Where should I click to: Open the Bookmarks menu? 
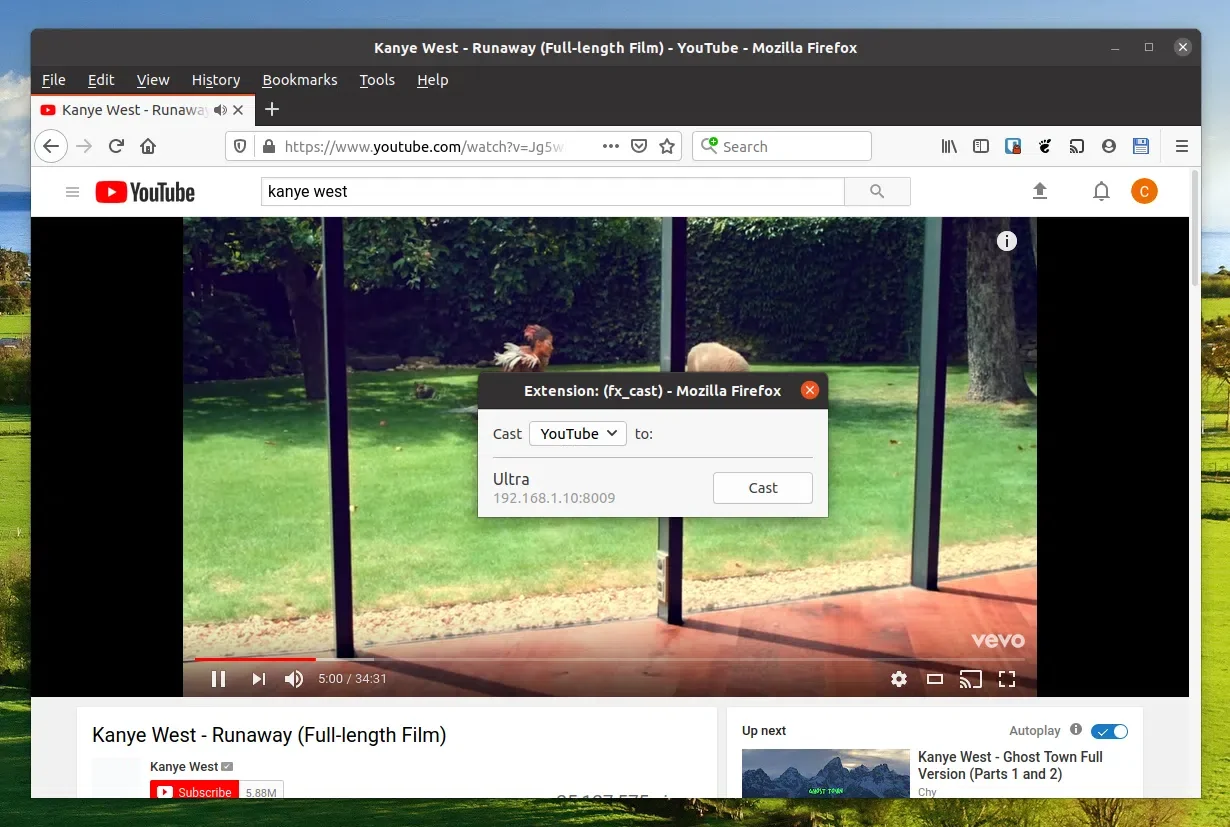[300, 80]
